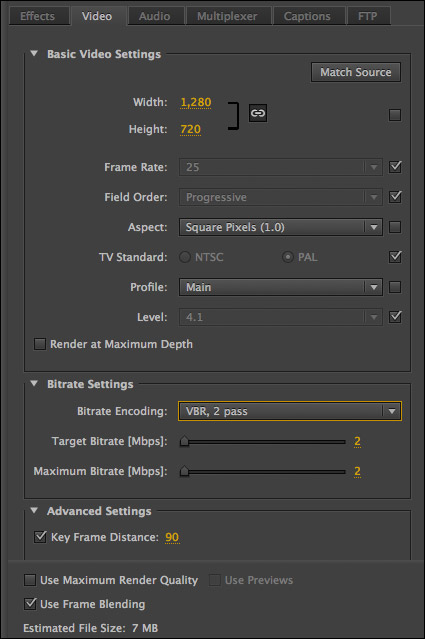Check the match source box beside Profile
This screenshot has width=425, height=639.
pos(395,287)
